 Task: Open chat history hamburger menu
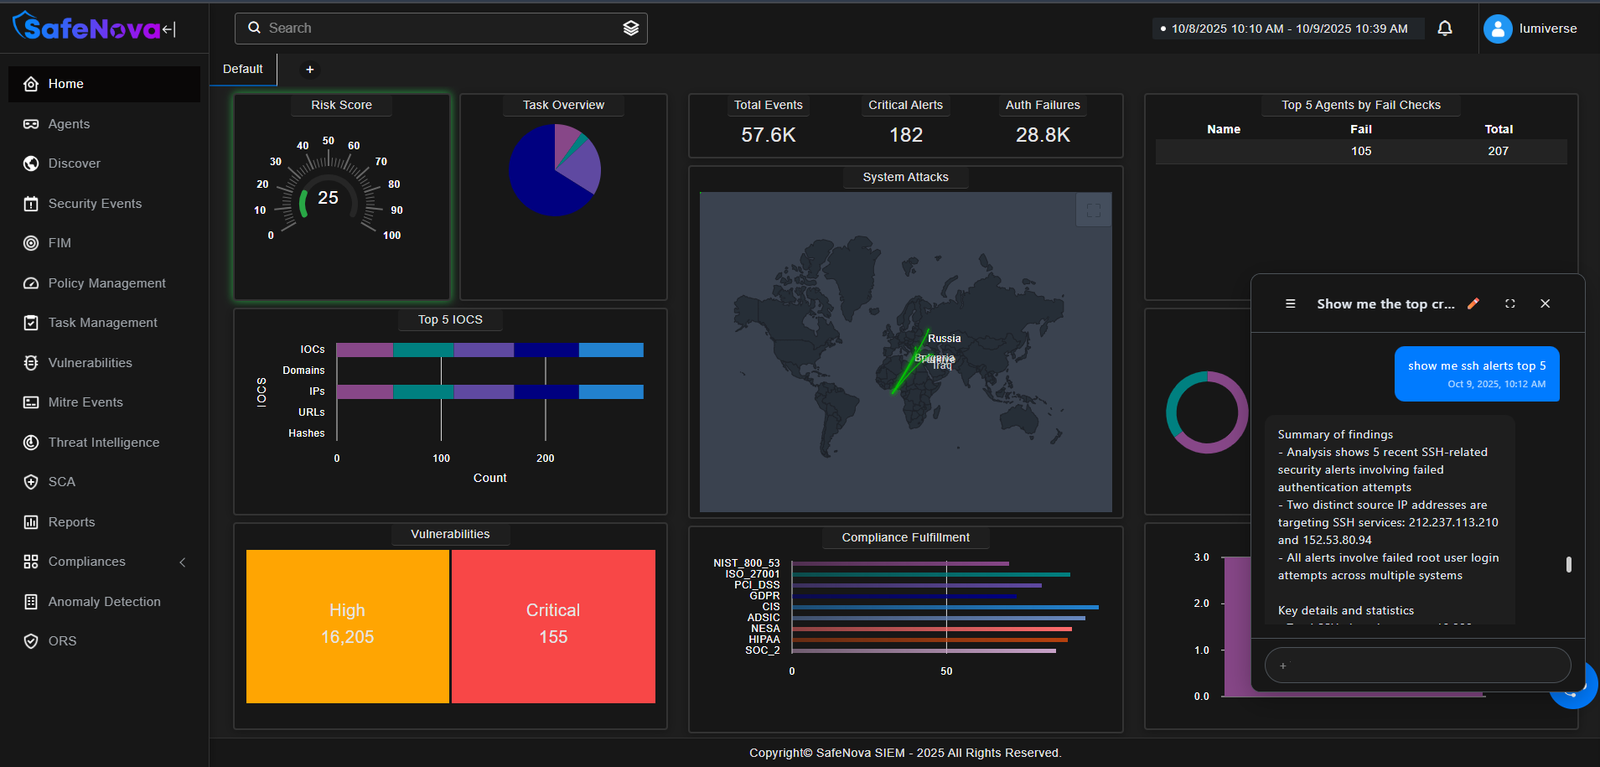click(1290, 304)
